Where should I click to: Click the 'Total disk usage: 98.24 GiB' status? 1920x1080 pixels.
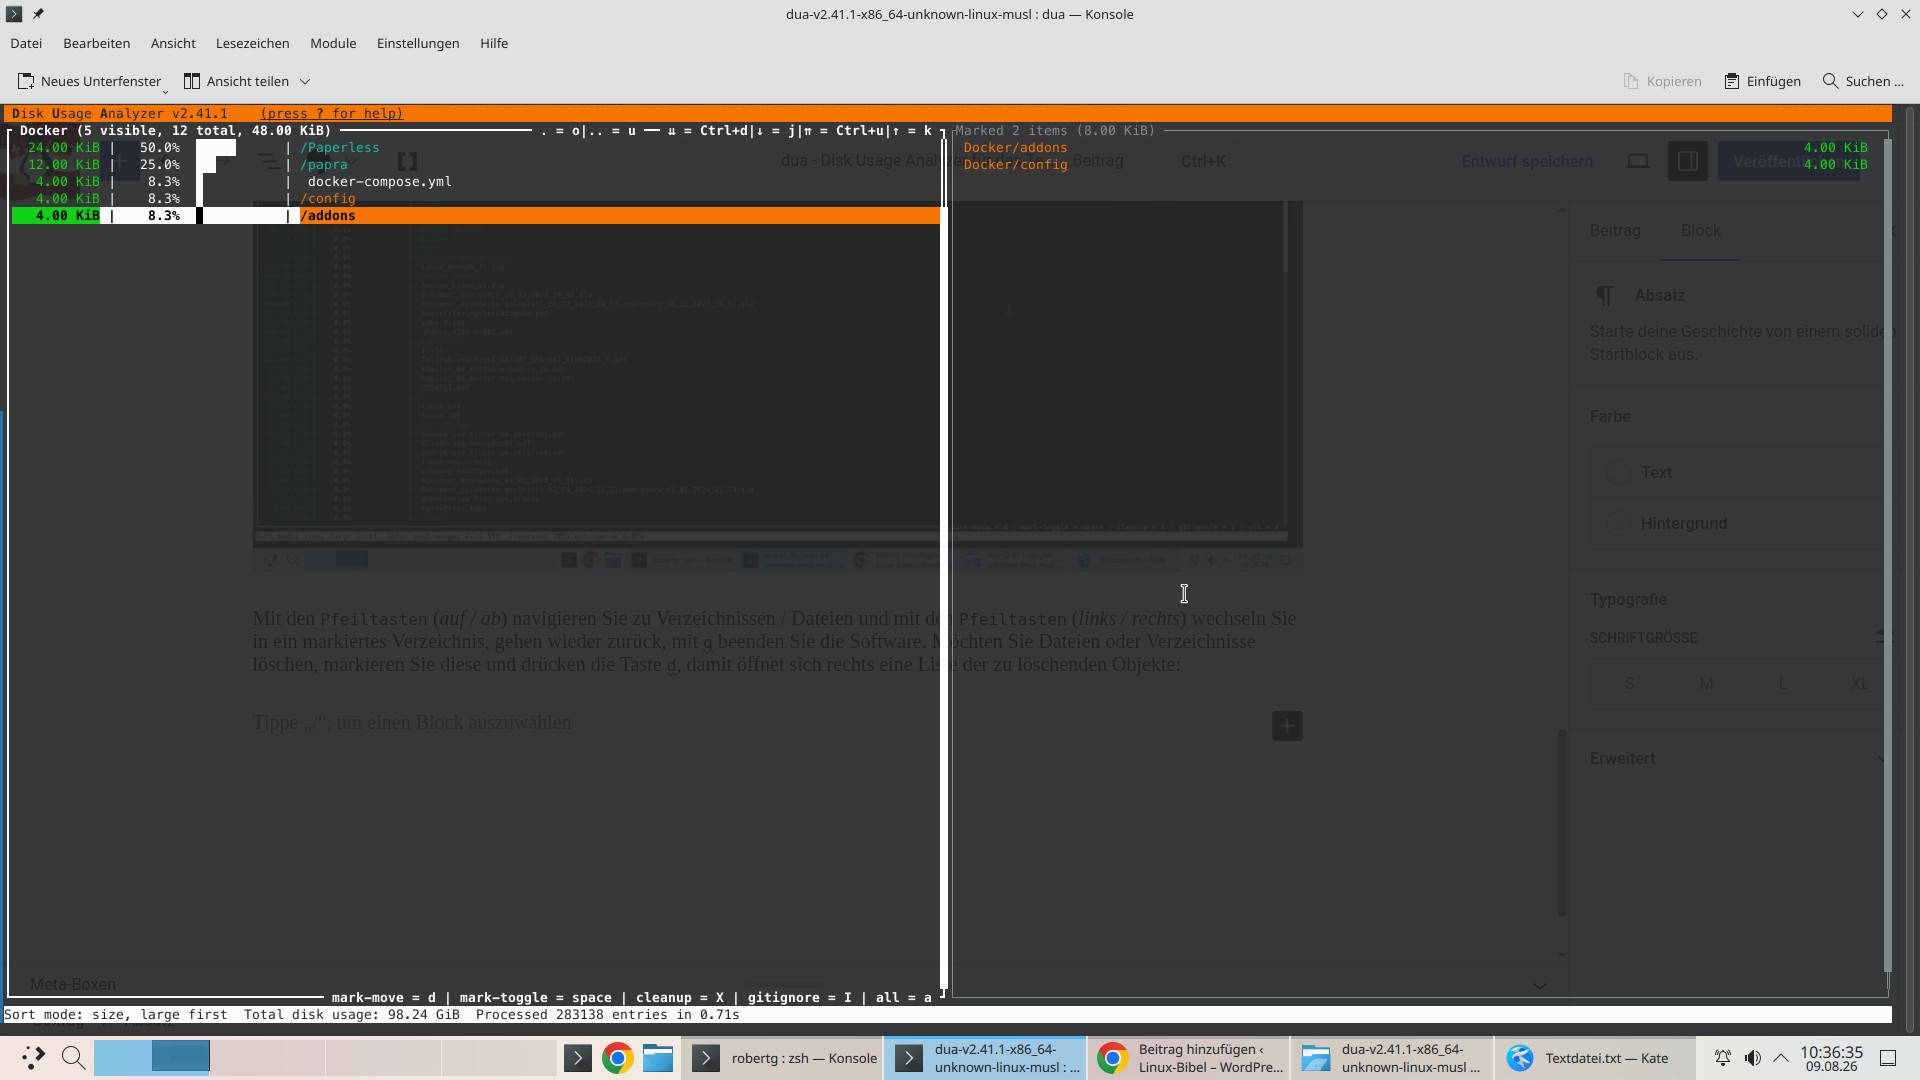(352, 1015)
